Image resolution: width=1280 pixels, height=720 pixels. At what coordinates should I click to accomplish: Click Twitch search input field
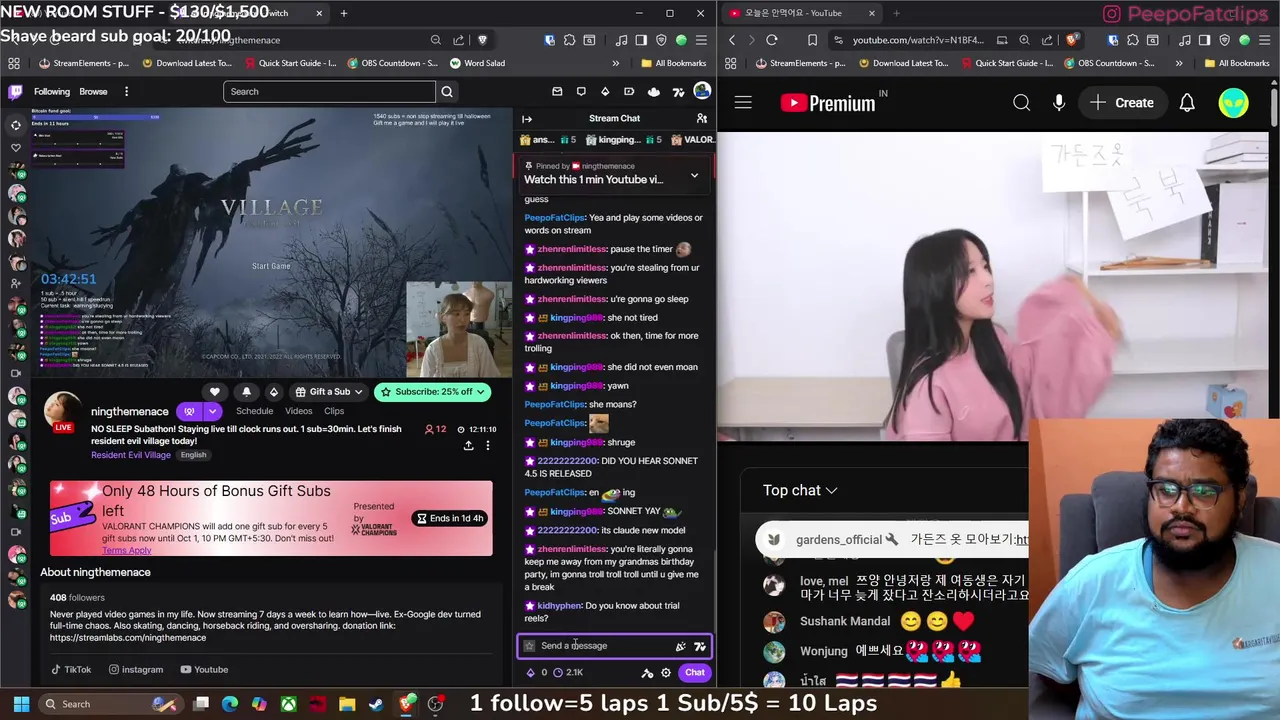click(x=329, y=92)
